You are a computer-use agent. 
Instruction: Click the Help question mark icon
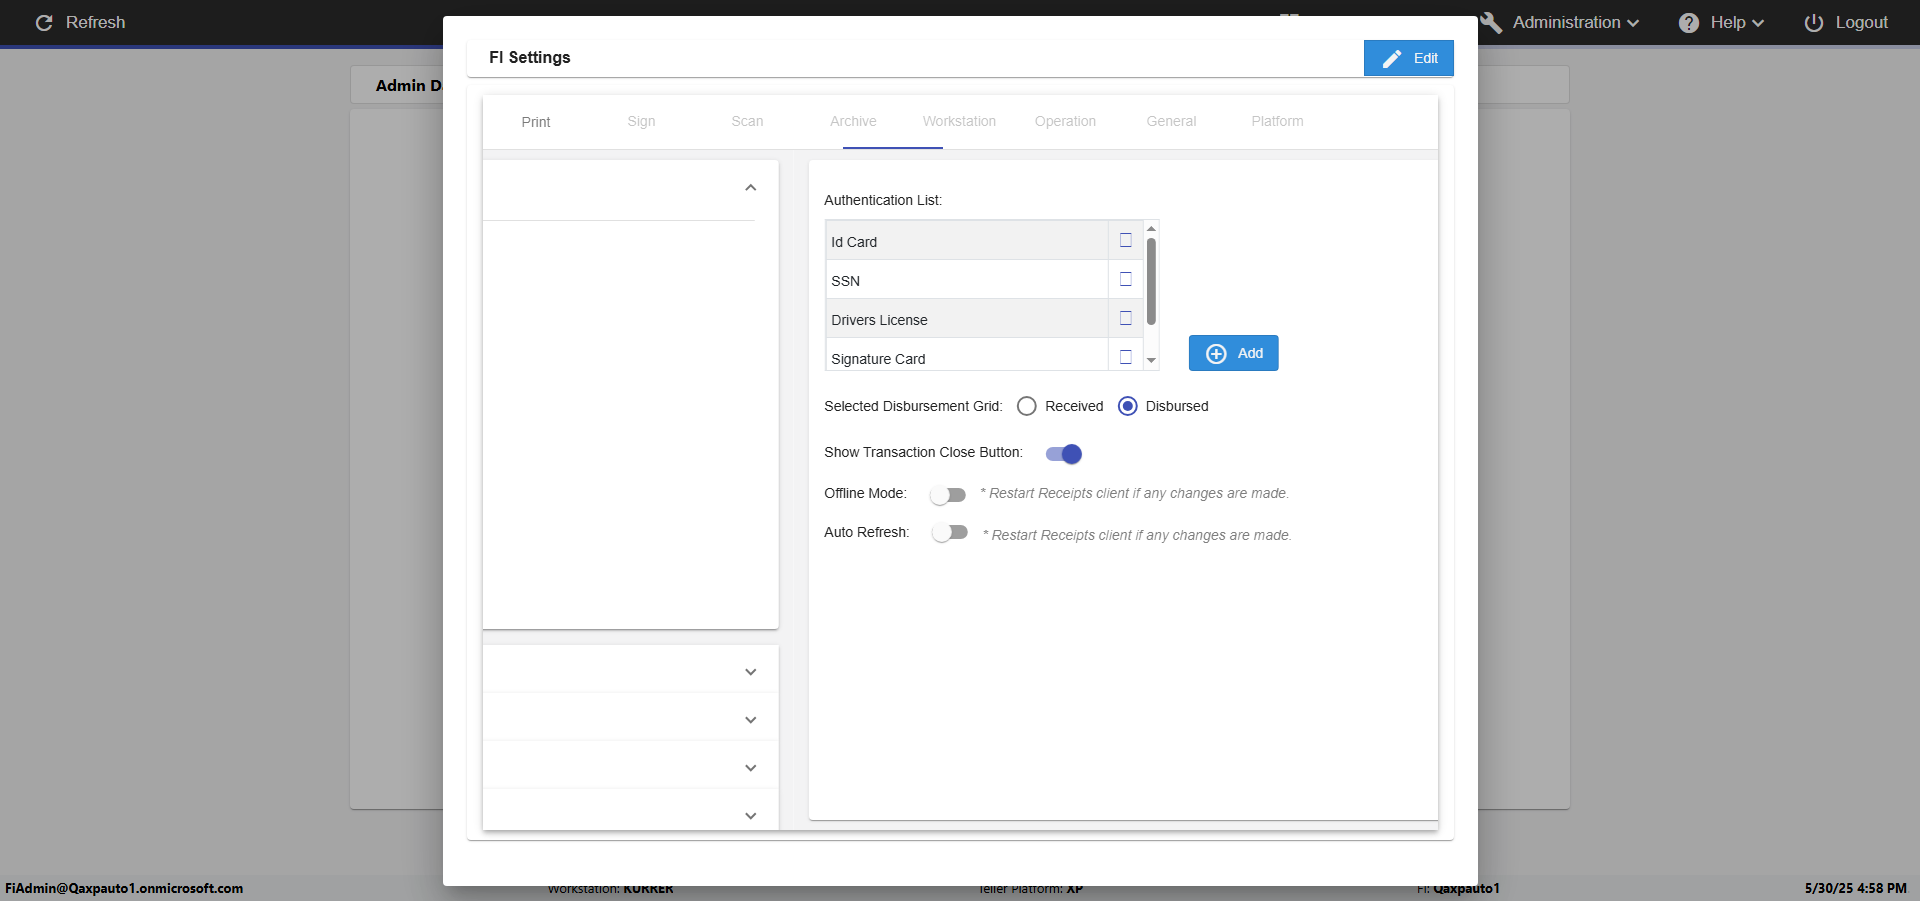tap(1689, 23)
